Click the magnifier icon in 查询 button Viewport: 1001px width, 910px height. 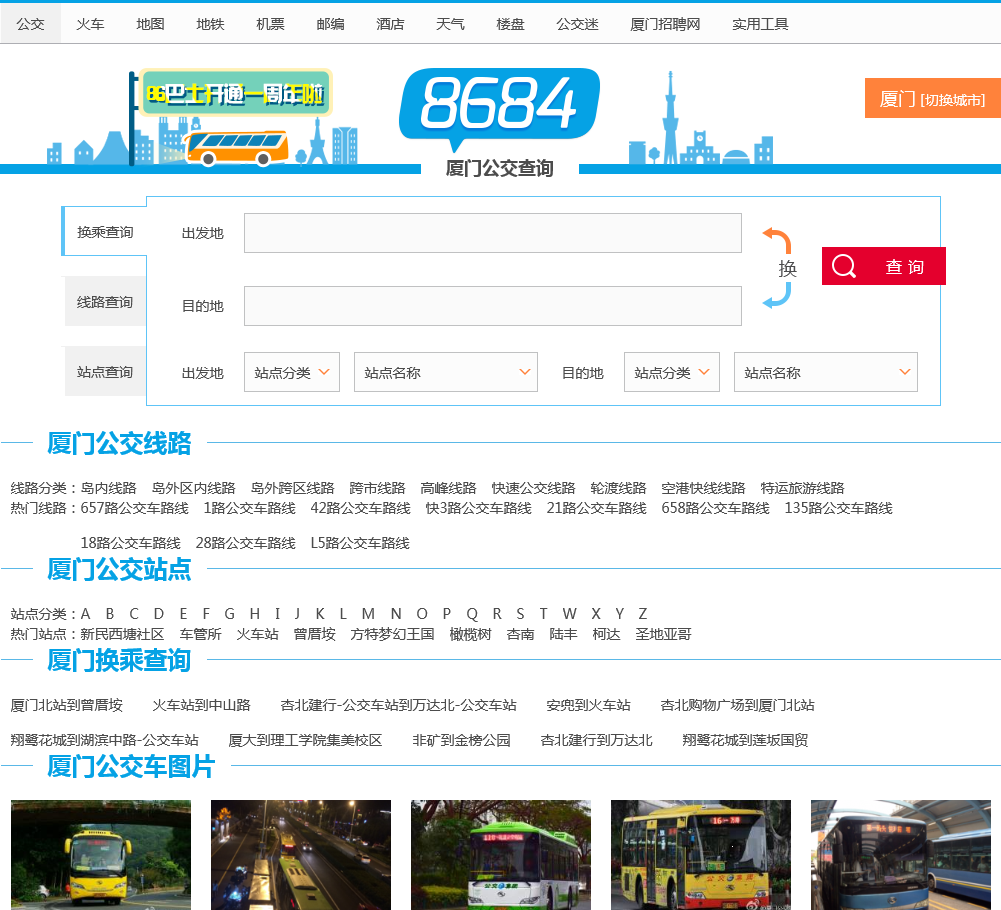click(843, 266)
